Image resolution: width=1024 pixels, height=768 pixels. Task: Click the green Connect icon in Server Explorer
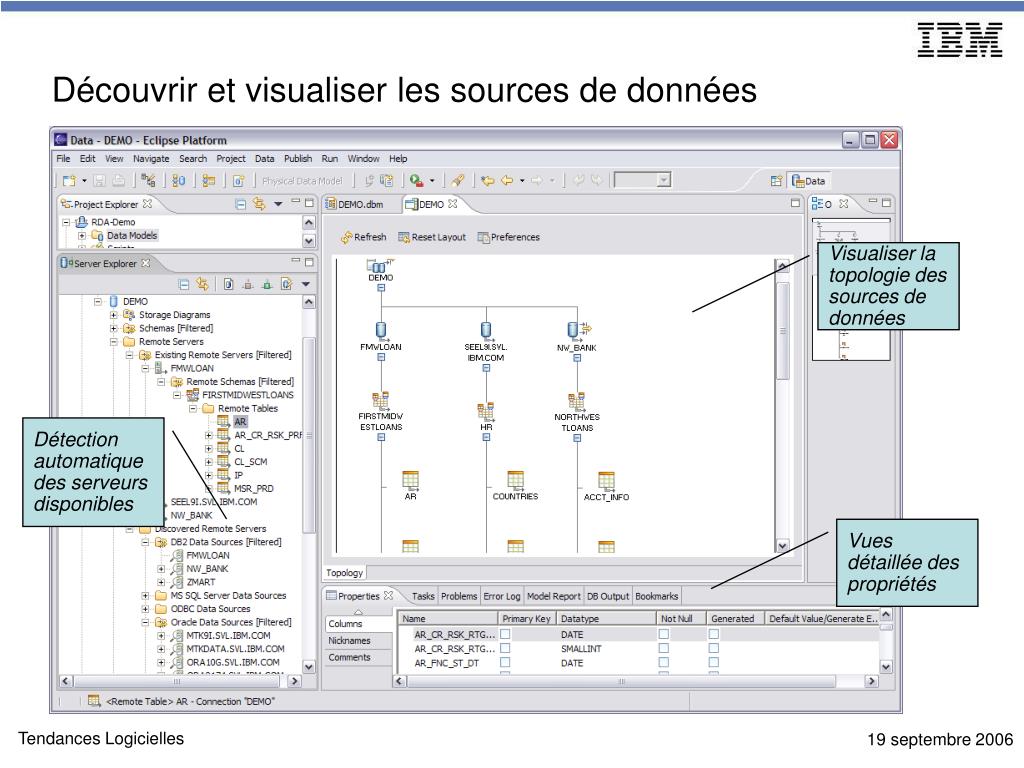pyautogui.click(x=267, y=284)
